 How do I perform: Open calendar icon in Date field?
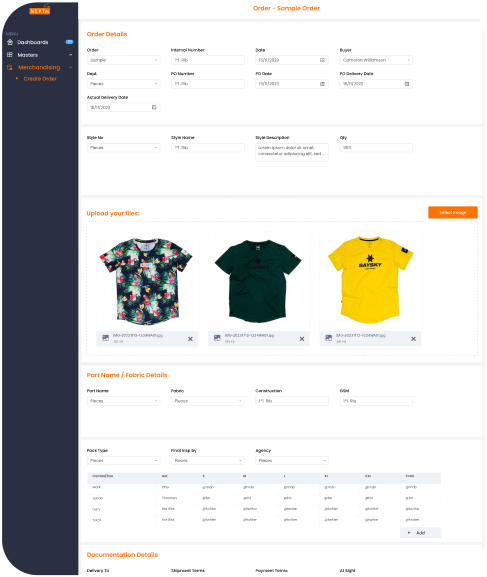322,60
